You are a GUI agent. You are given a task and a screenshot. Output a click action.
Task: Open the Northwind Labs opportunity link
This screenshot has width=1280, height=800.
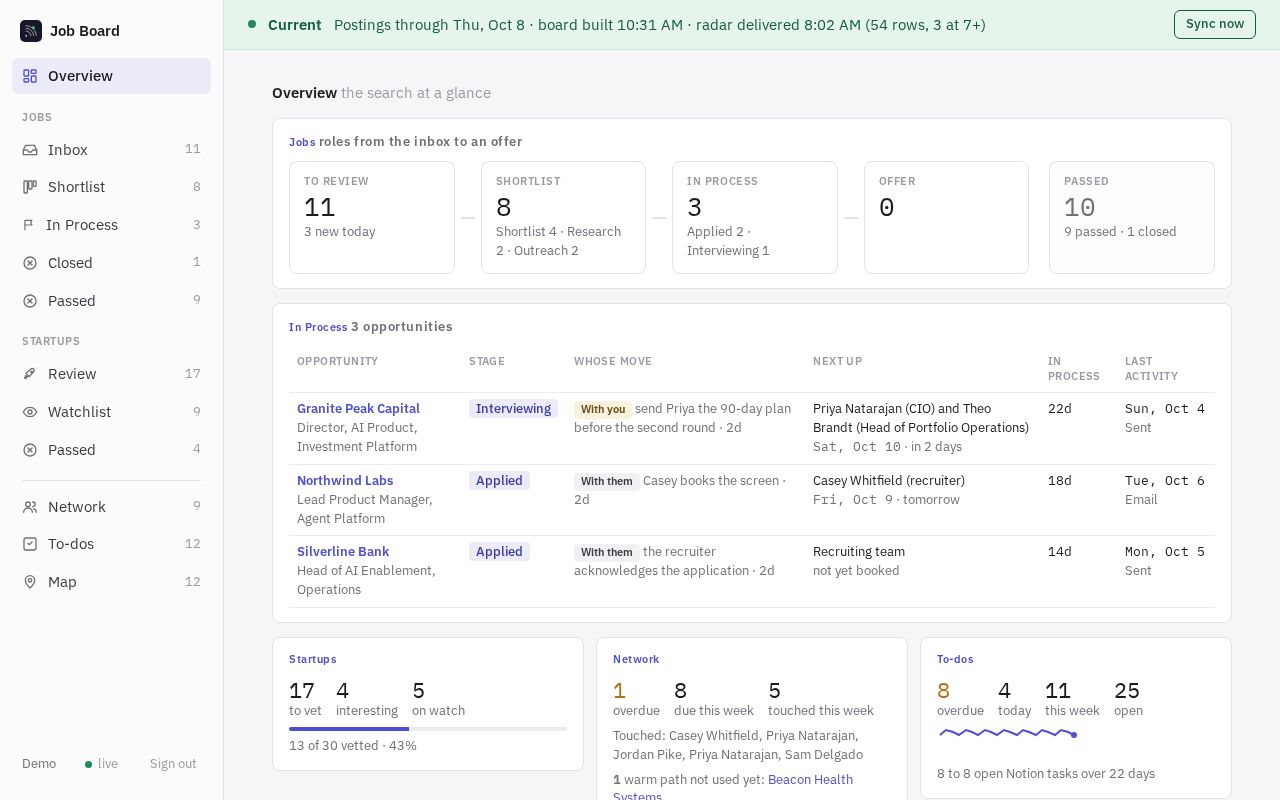[x=345, y=480]
